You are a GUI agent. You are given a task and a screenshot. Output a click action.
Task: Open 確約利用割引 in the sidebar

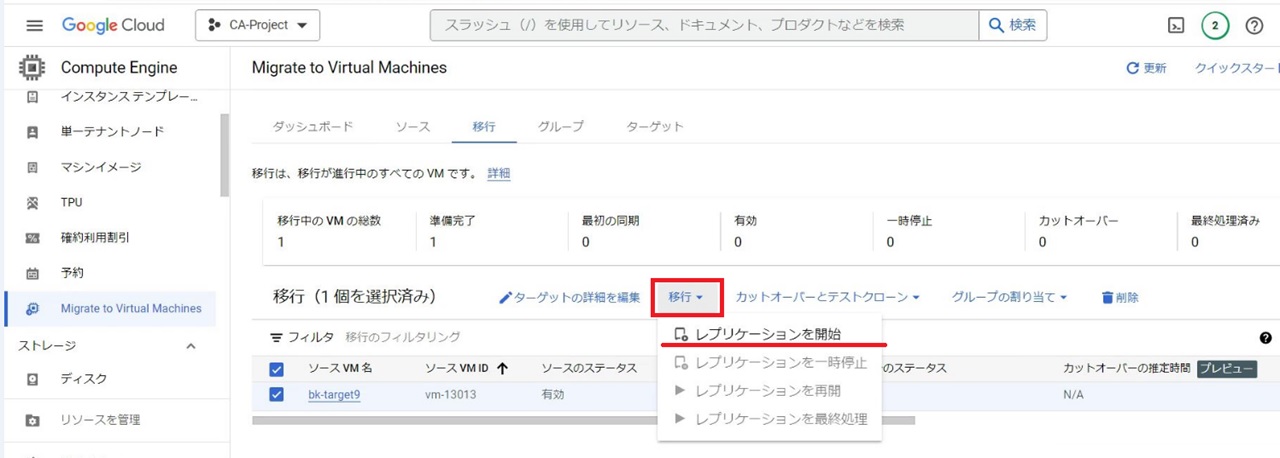tap(95, 238)
